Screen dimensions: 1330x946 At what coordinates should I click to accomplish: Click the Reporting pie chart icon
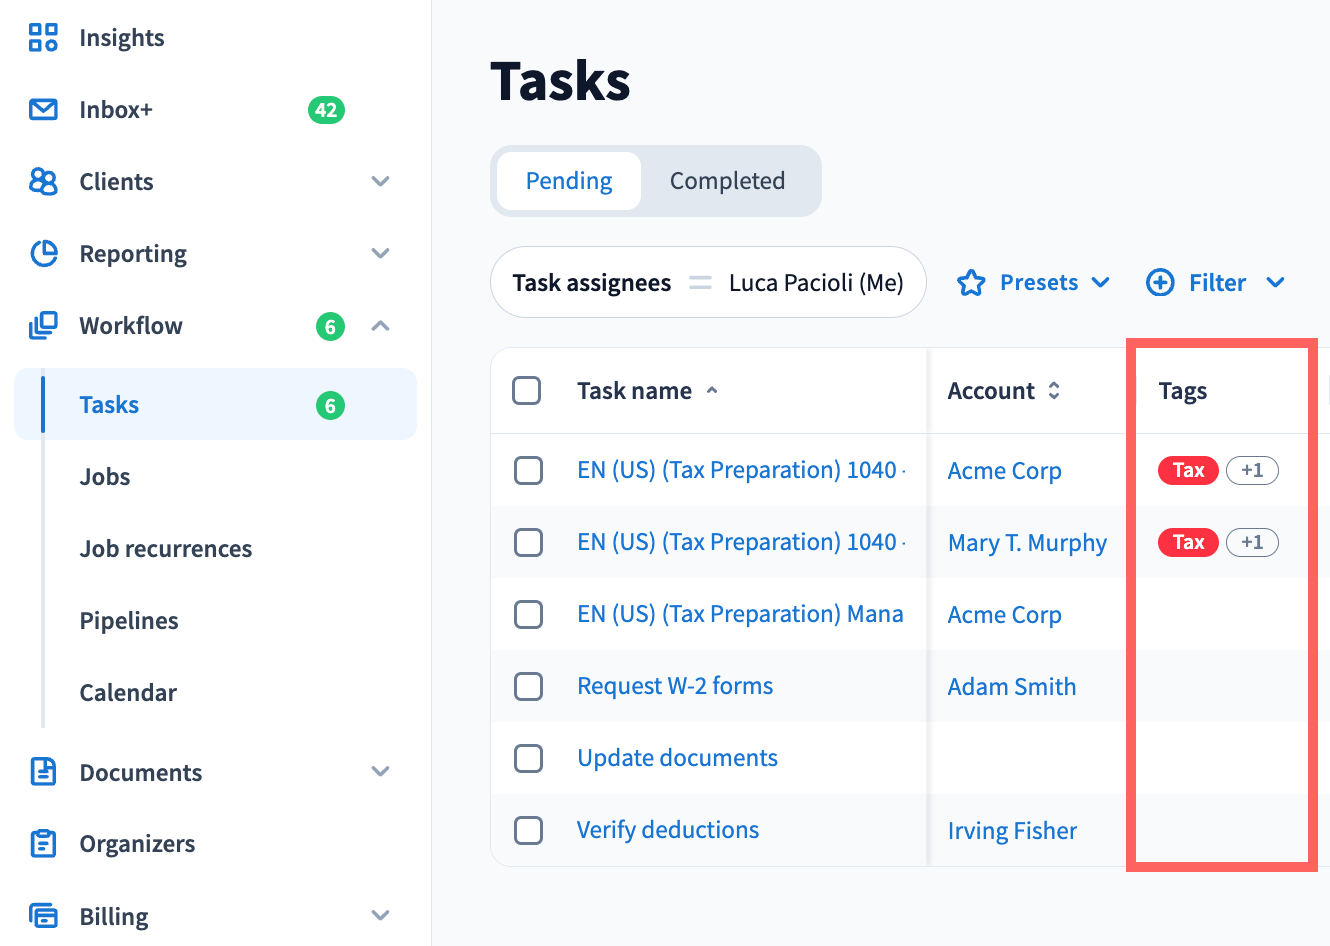tap(43, 254)
